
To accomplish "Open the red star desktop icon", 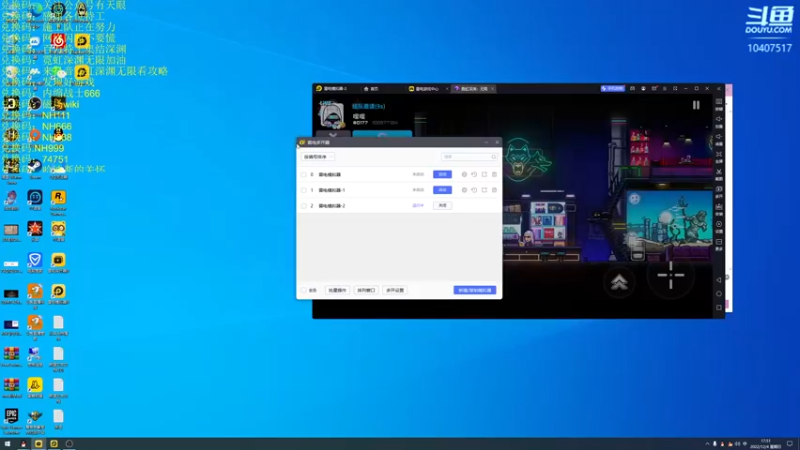I will pos(35,232).
